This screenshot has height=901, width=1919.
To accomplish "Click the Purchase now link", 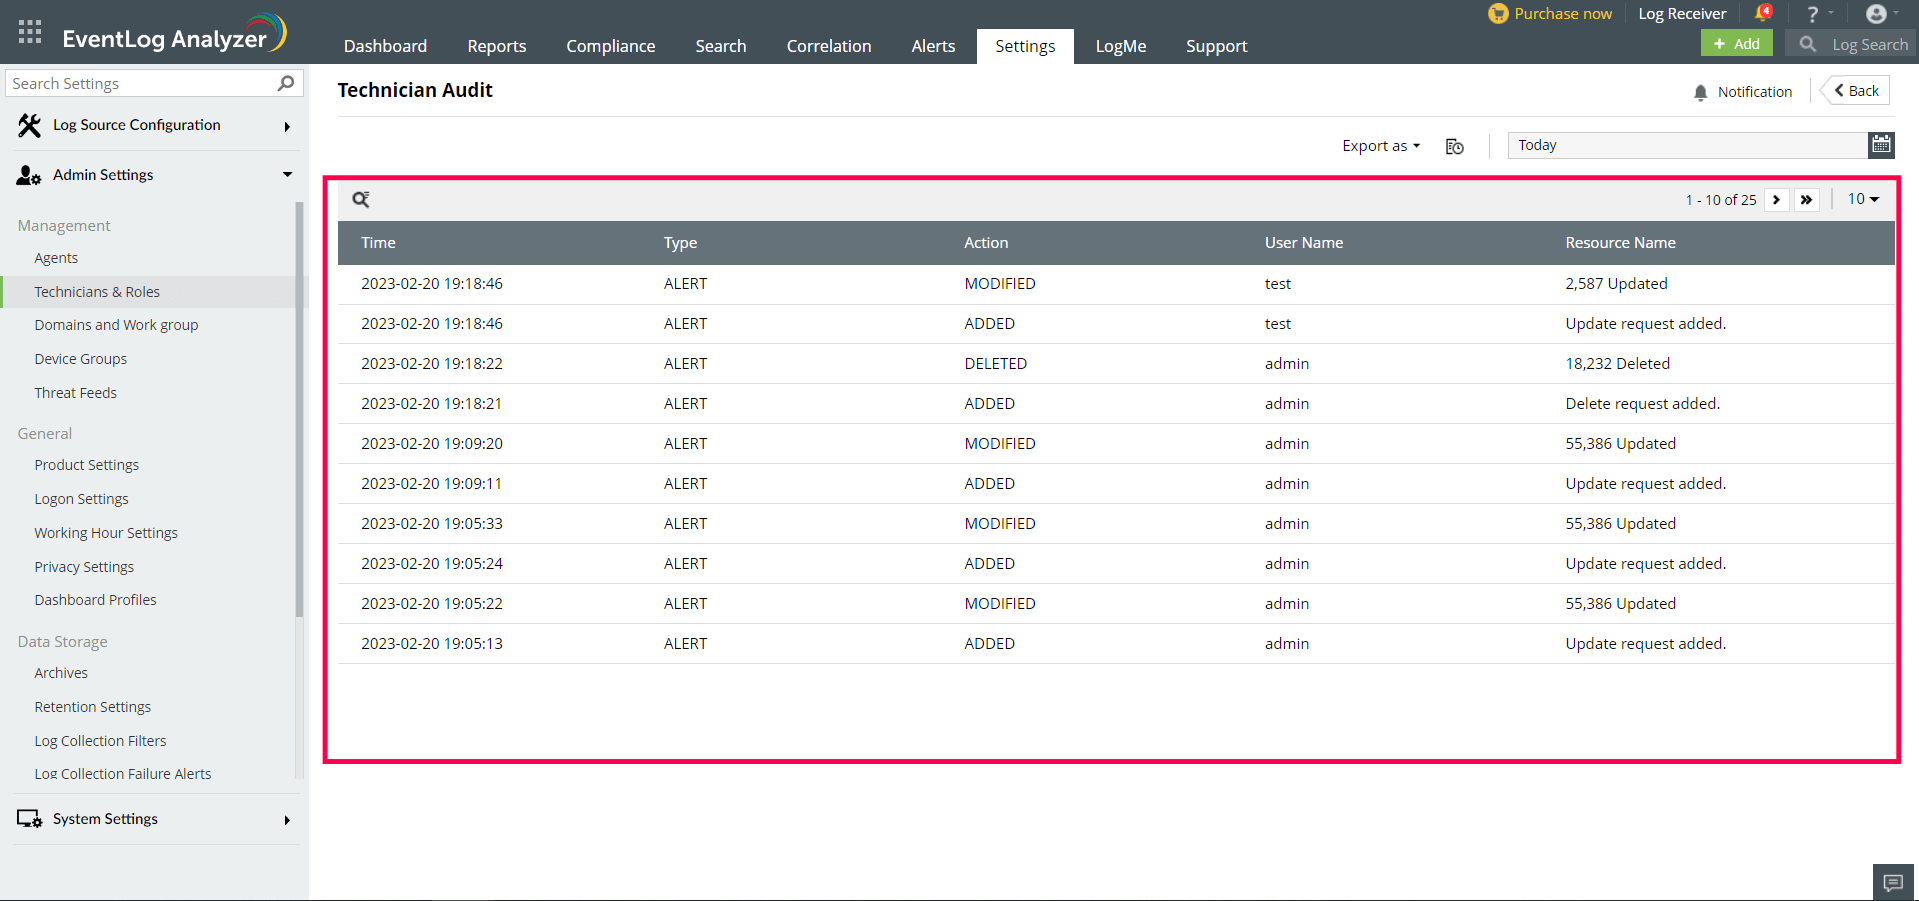I will pyautogui.click(x=1563, y=14).
